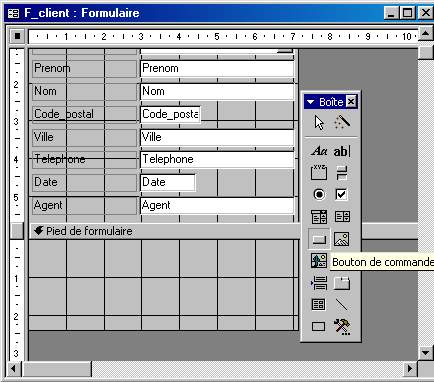
Task: Select the Combo Box tool
Action: (x=319, y=217)
